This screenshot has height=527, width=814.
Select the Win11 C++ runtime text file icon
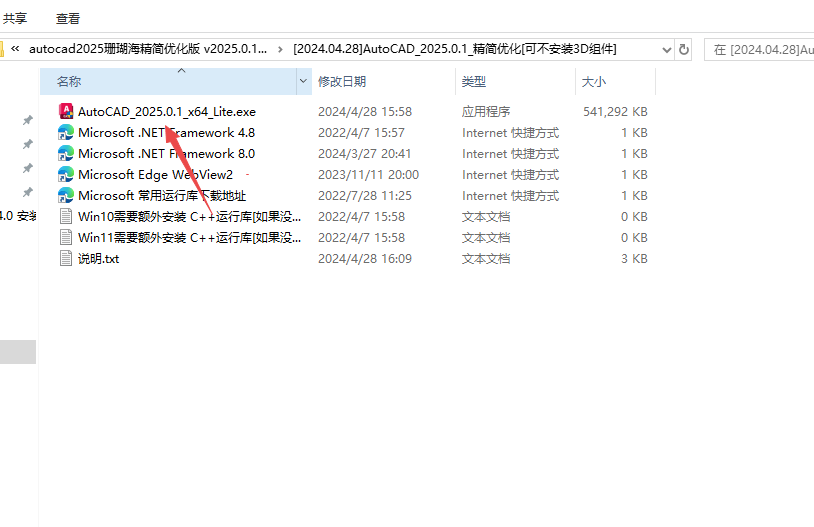[x=66, y=237]
